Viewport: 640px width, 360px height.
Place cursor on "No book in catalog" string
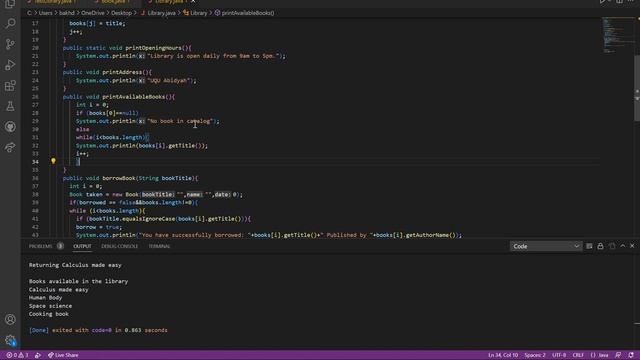(180, 121)
